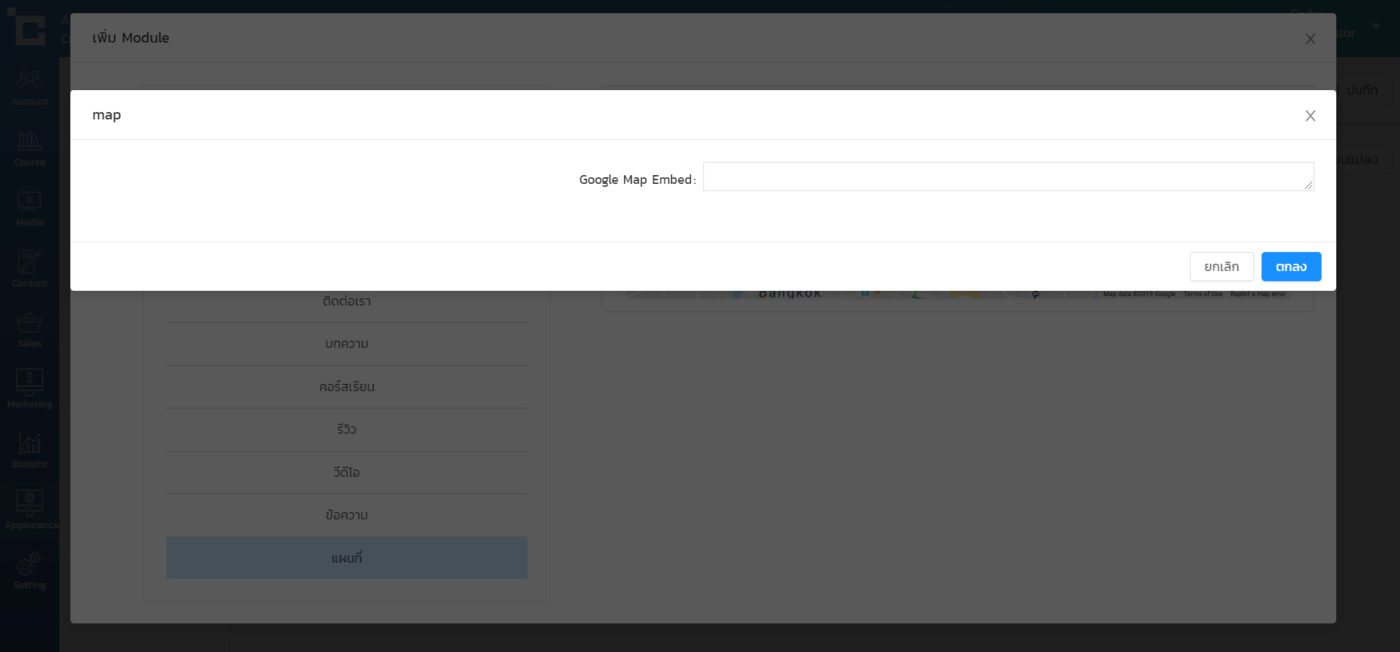The image size is (1400, 652).
Task: Select the Media sidebar icon
Action: pyautogui.click(x=29, y=201)
